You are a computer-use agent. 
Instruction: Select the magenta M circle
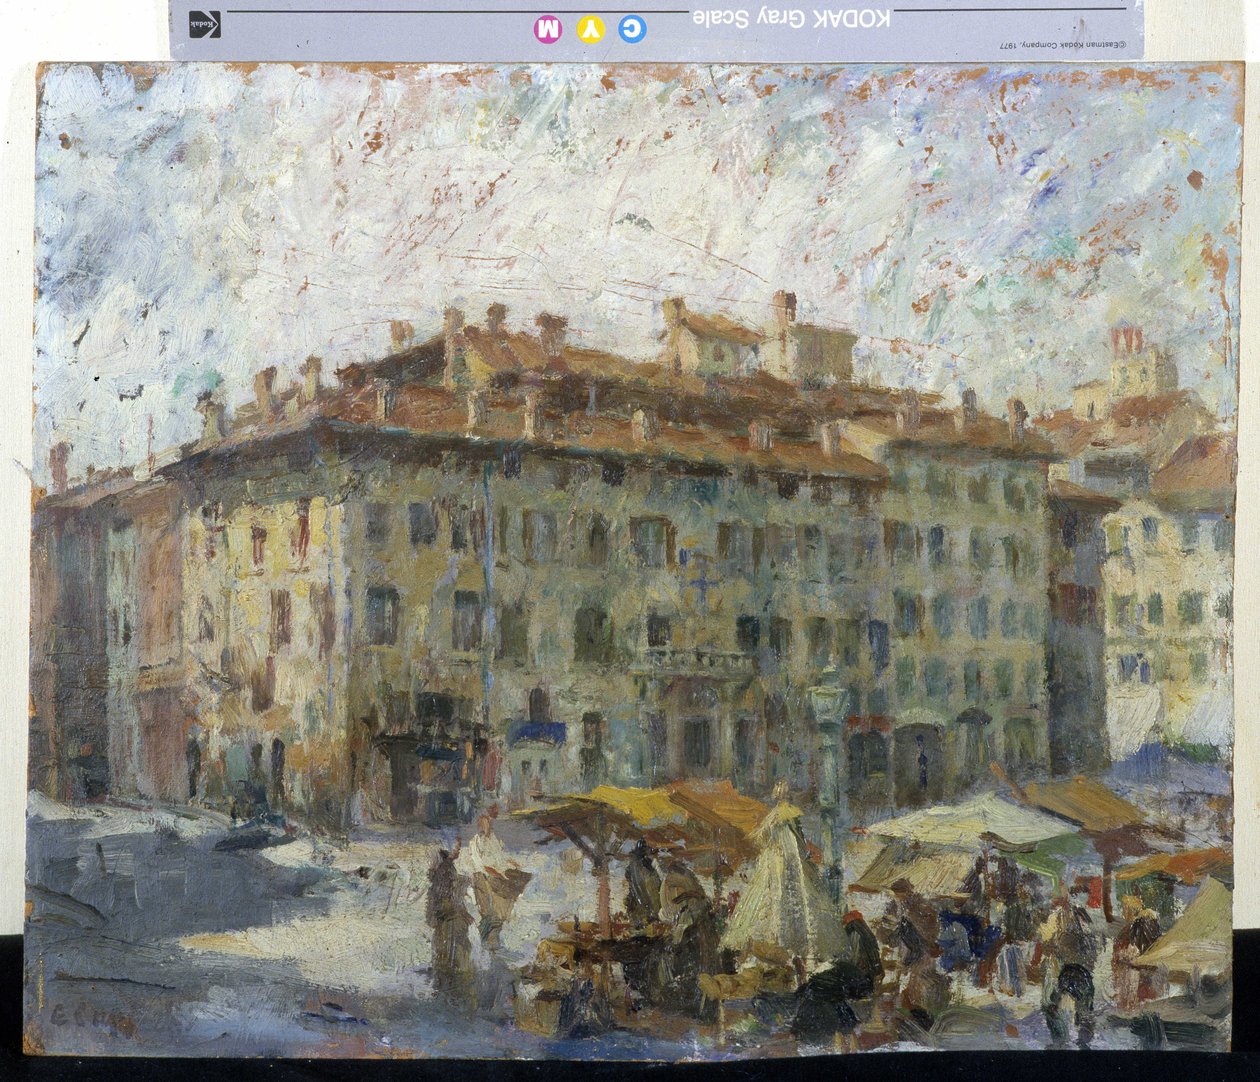tap(549, 28)
